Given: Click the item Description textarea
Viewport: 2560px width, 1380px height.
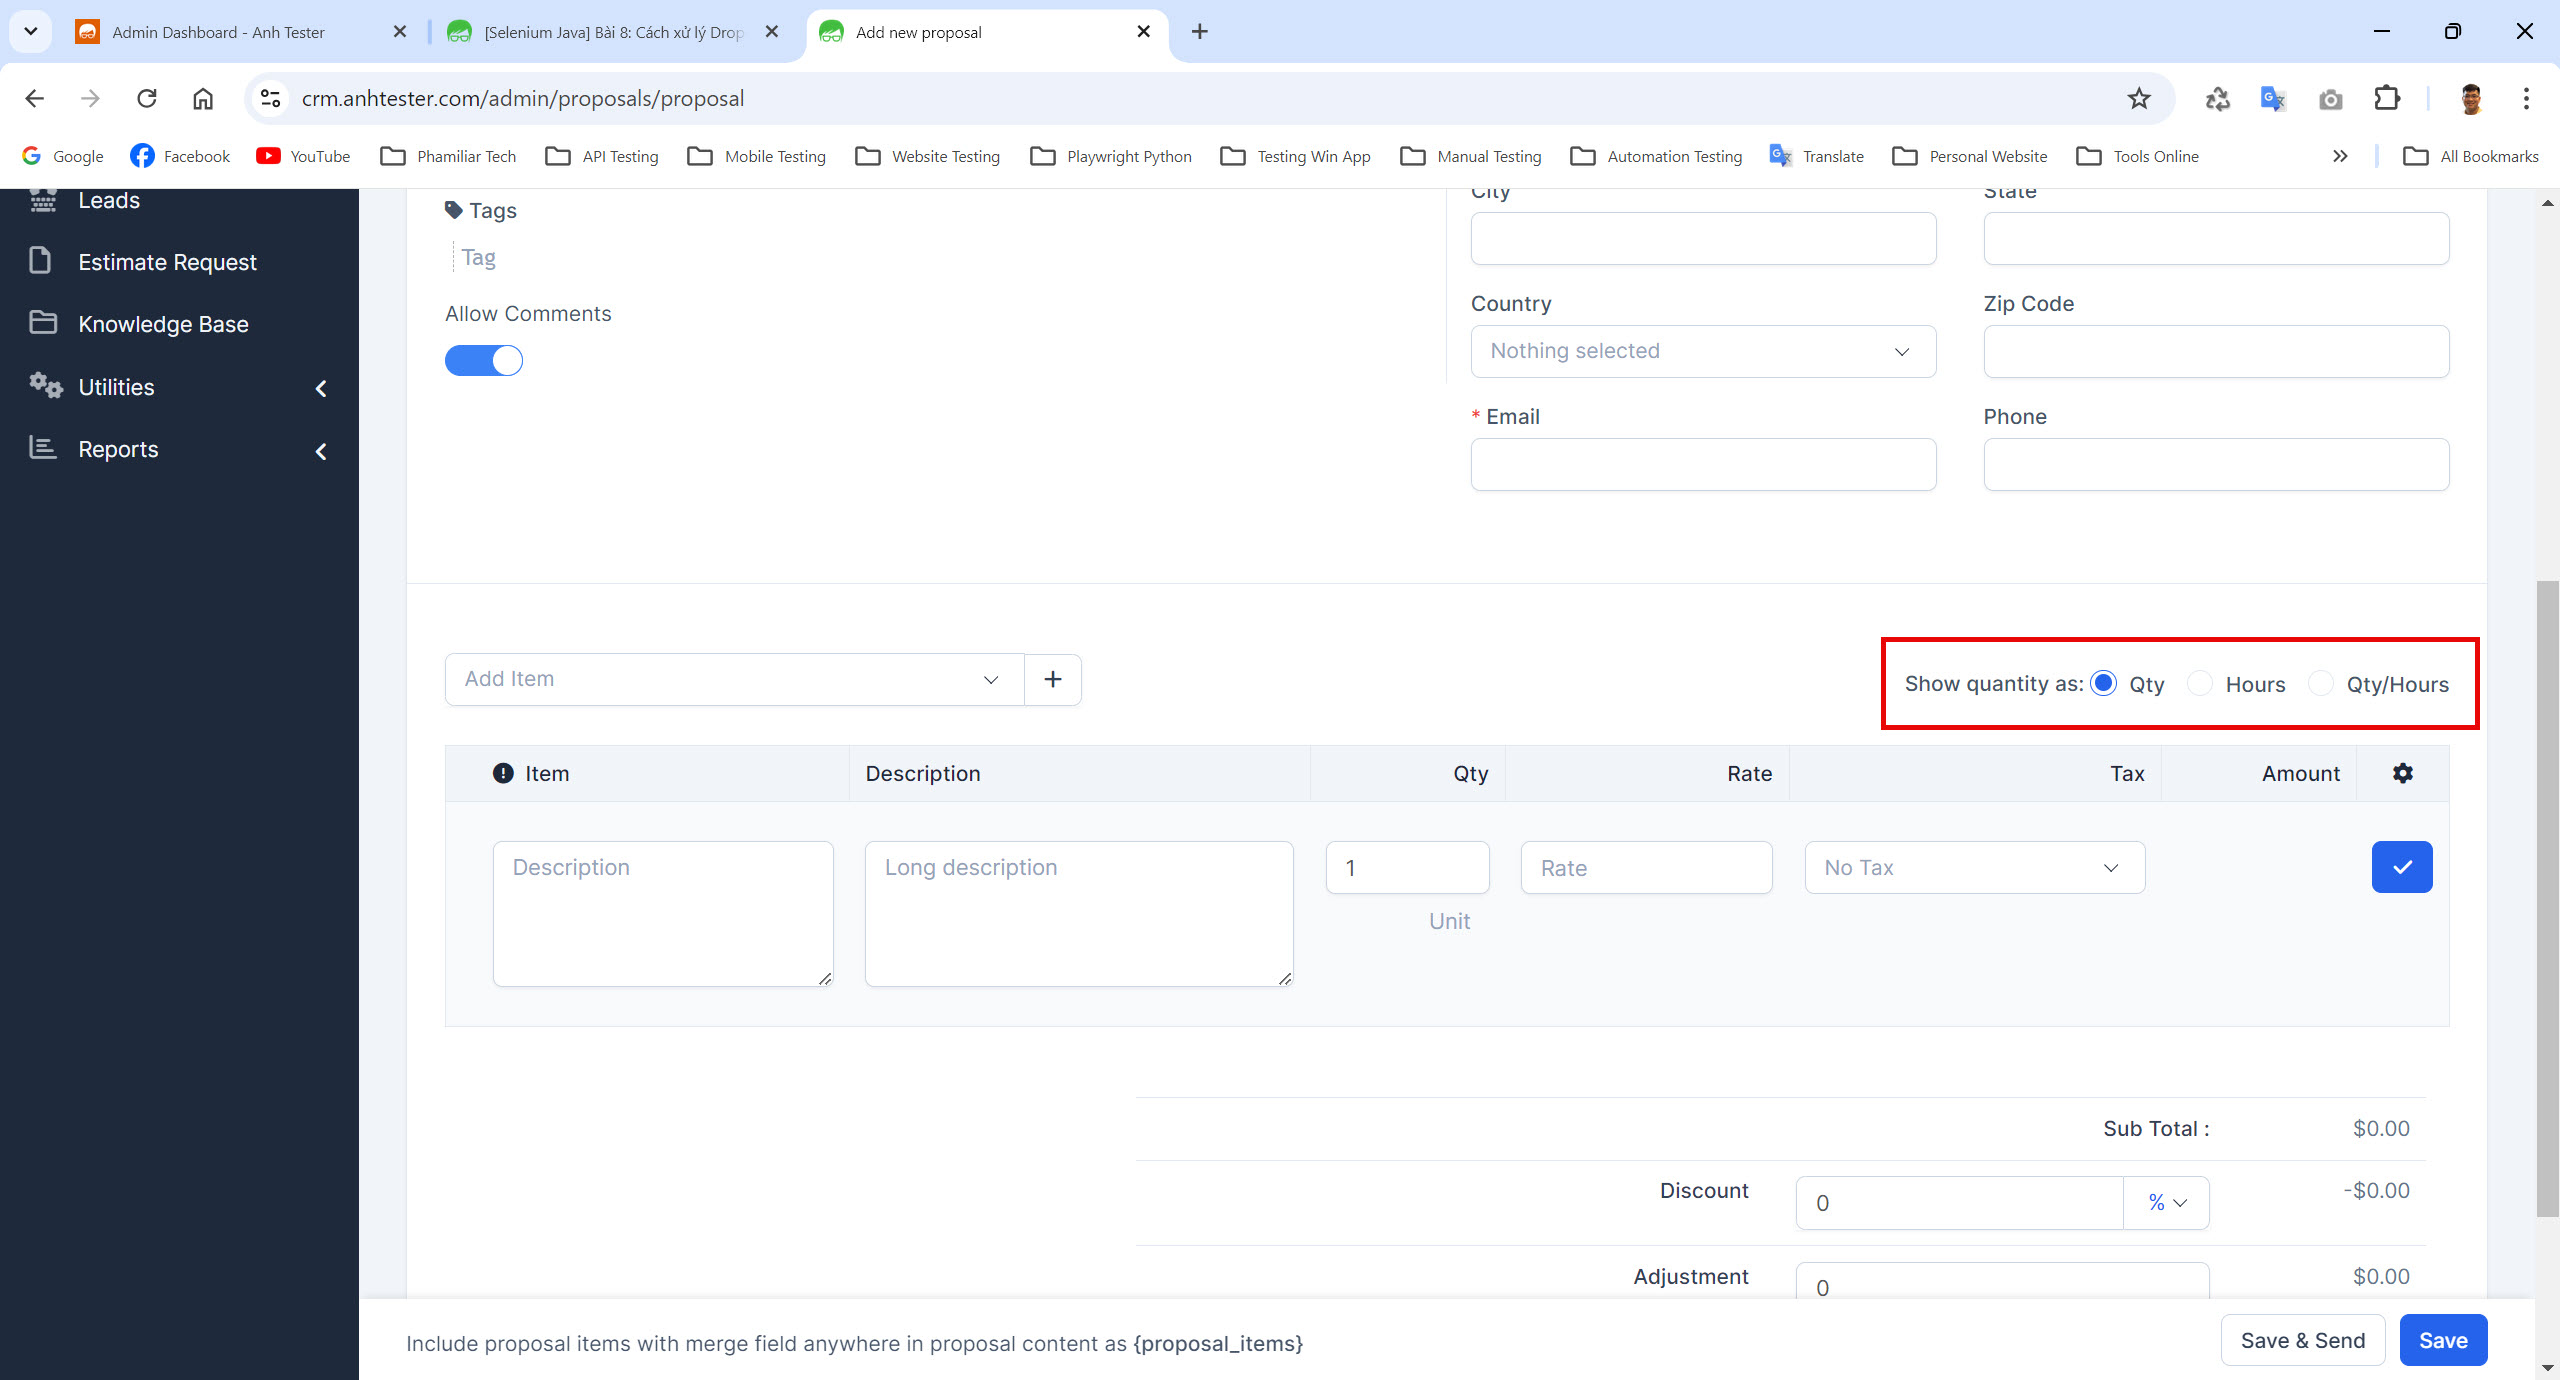Looking at the screenshot, I should pyautogui.click(x=663, y=914).
